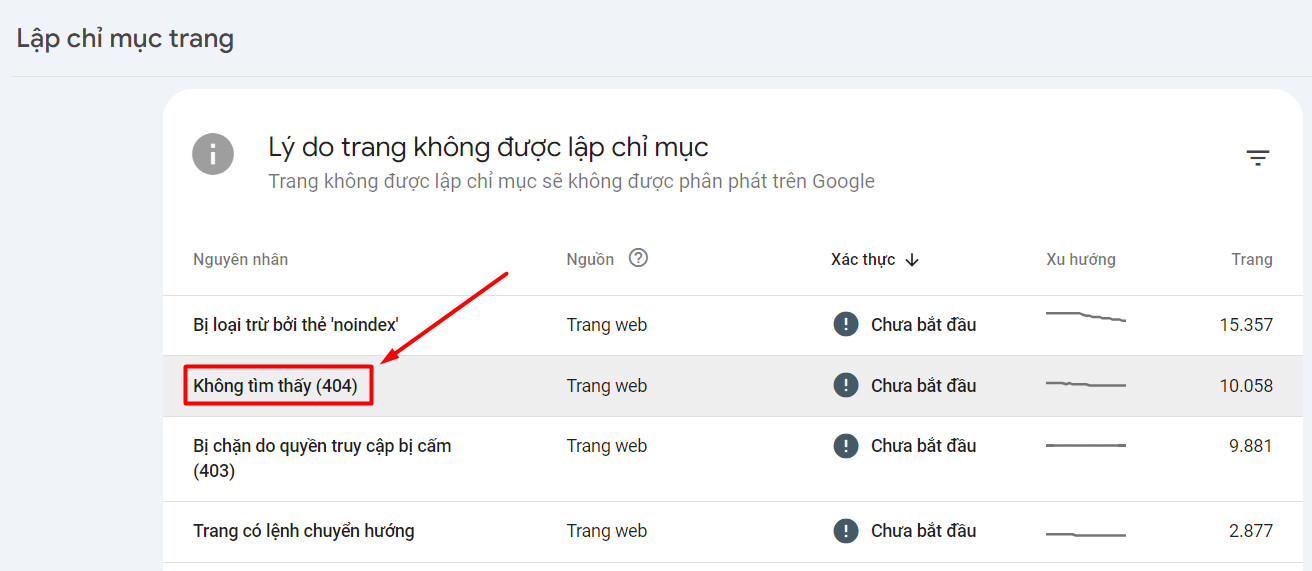Click the help icon next to Nguồn

pyautogui.click(x=638, y=258)
